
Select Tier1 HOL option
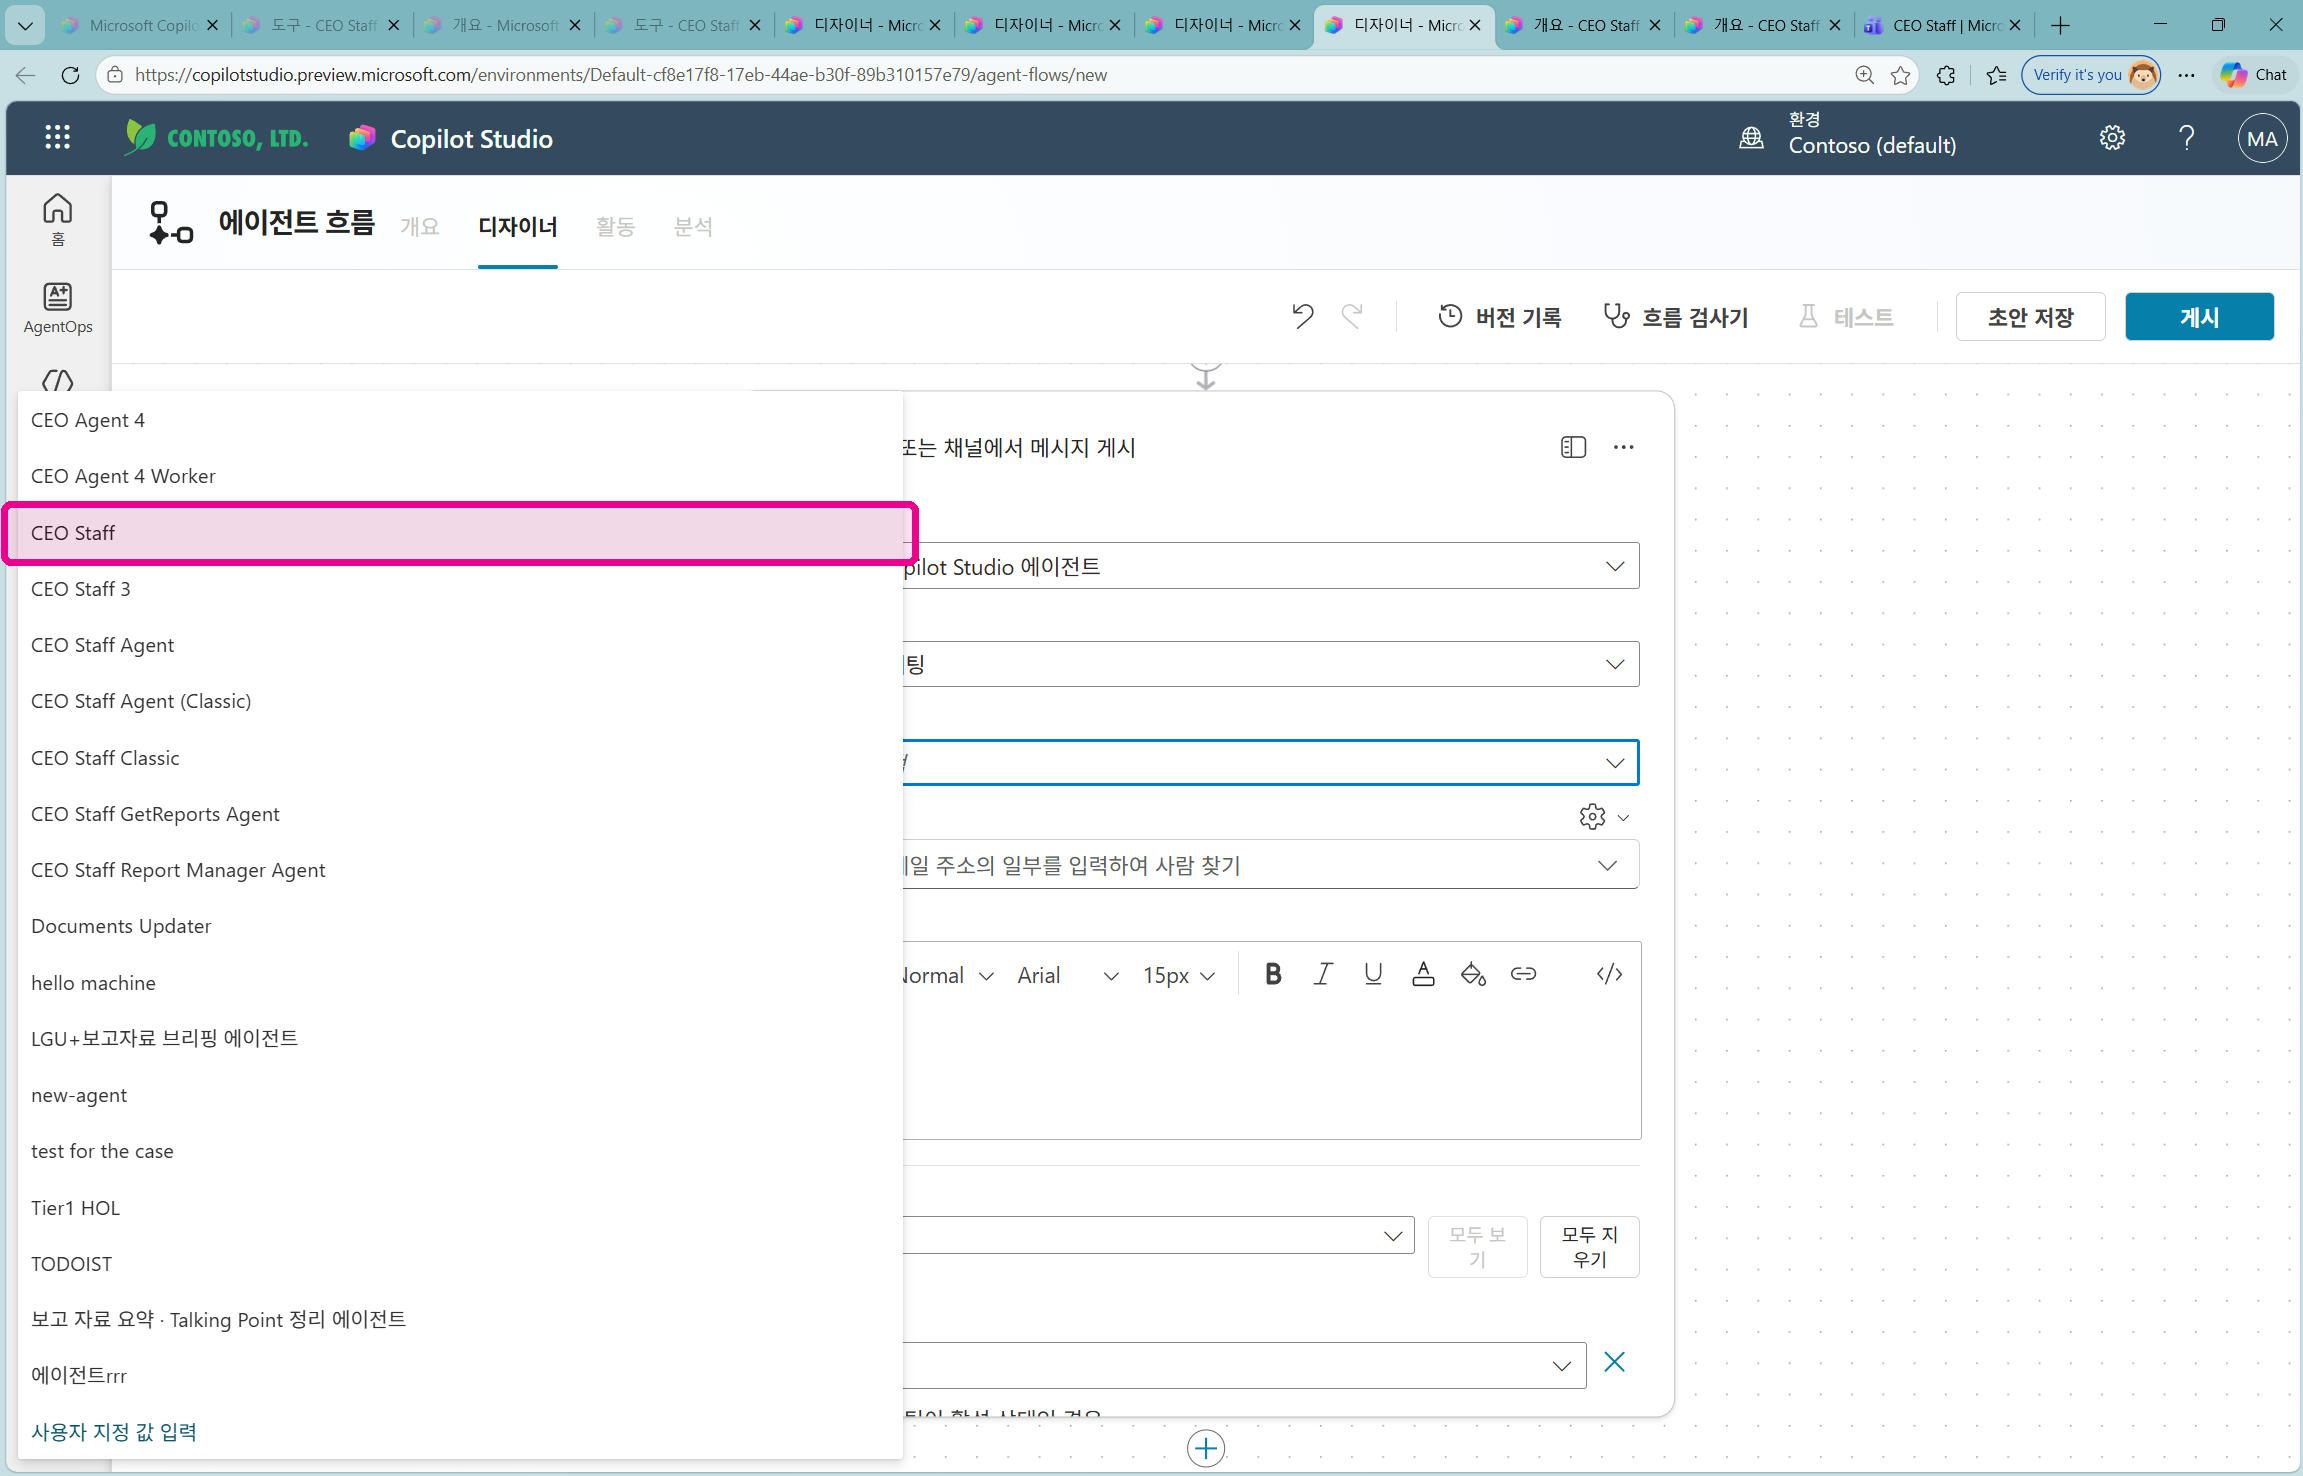(460, 1208)
